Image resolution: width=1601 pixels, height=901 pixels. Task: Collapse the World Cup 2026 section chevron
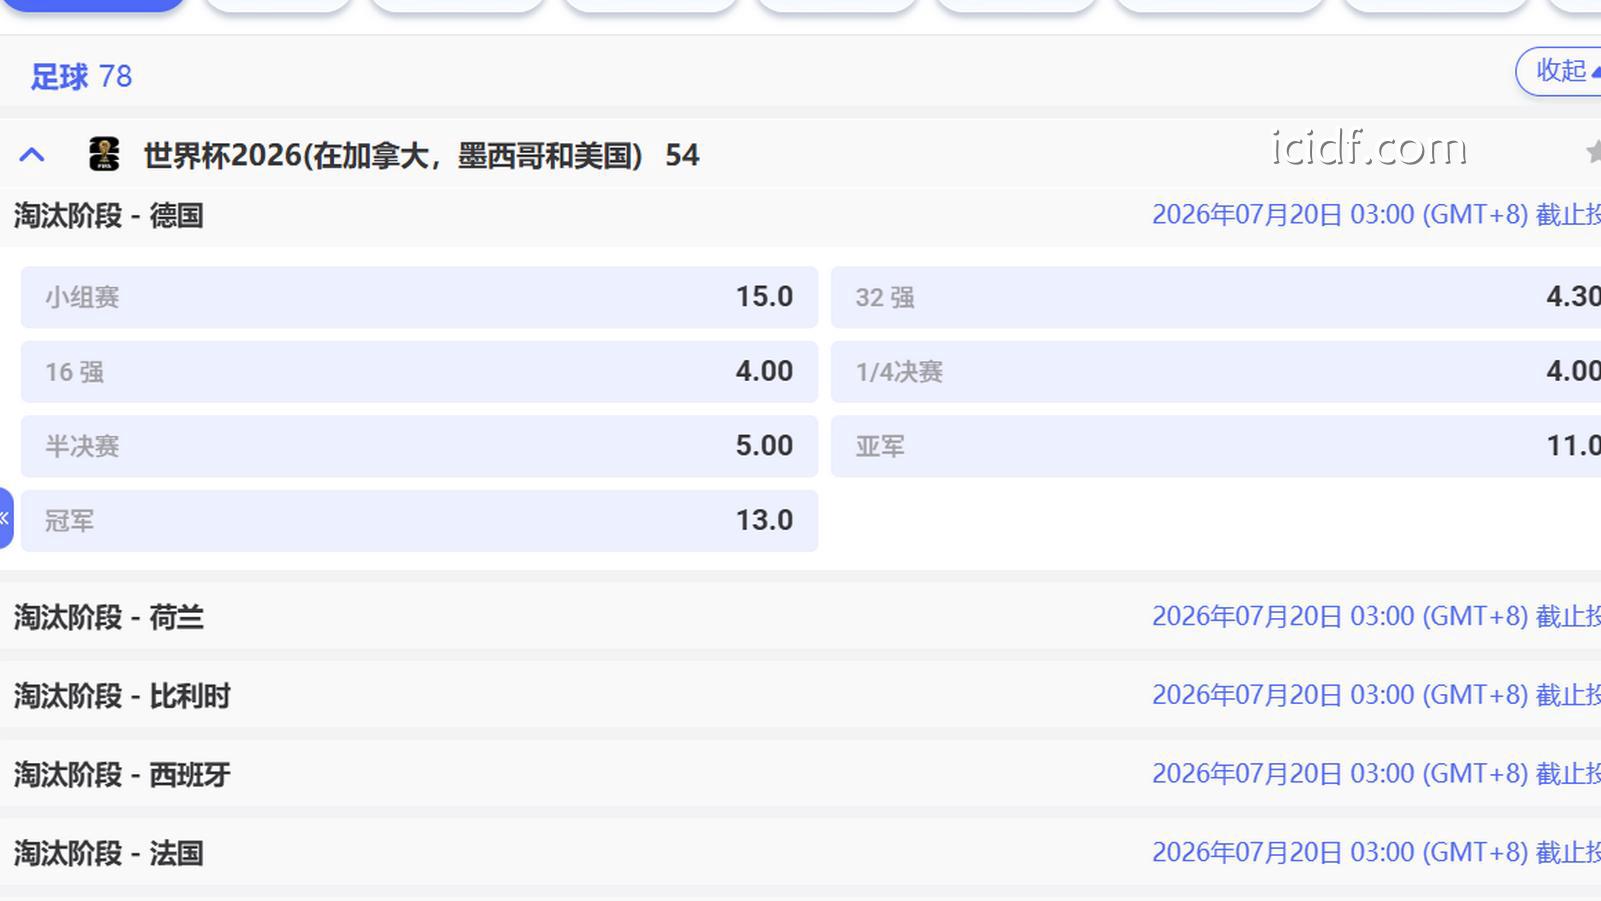tap(32, 155)
